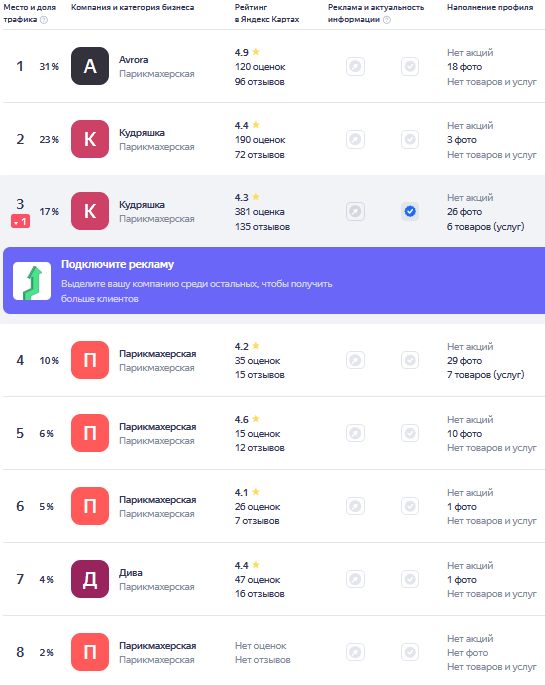Click the Дива company avatar icon
545x685 pixels.
90,579
